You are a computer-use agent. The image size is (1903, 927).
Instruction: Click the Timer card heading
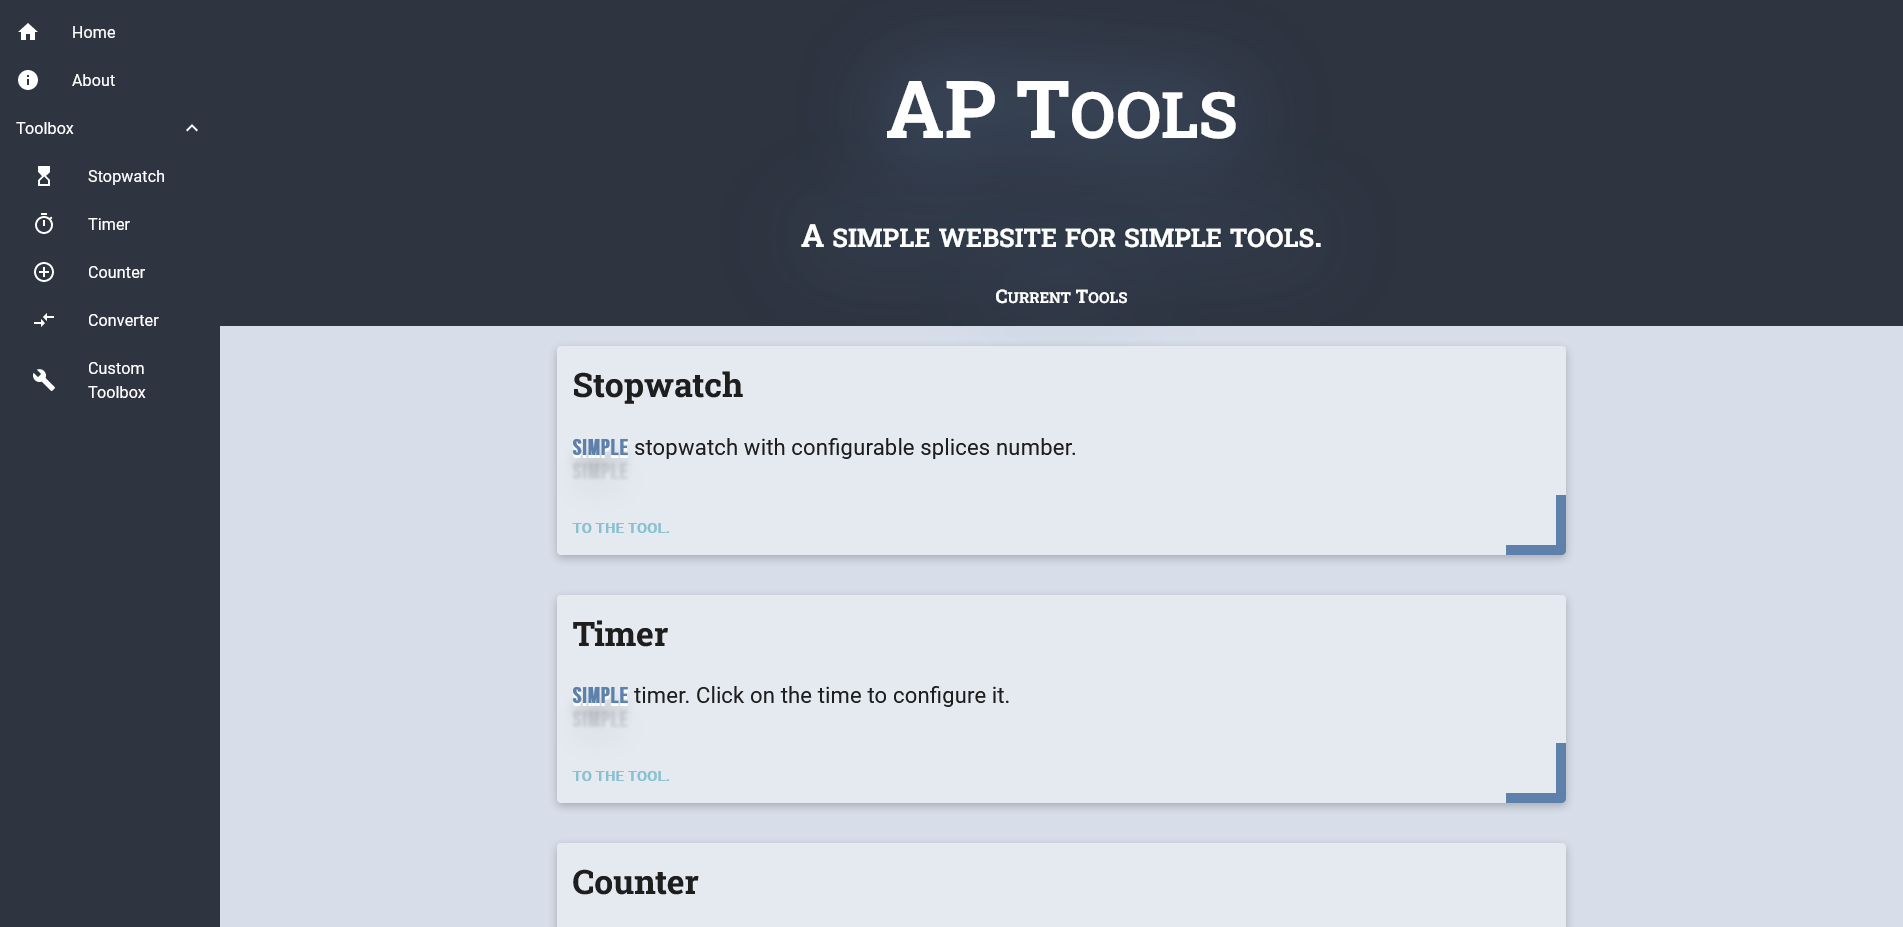pos(620,634)
